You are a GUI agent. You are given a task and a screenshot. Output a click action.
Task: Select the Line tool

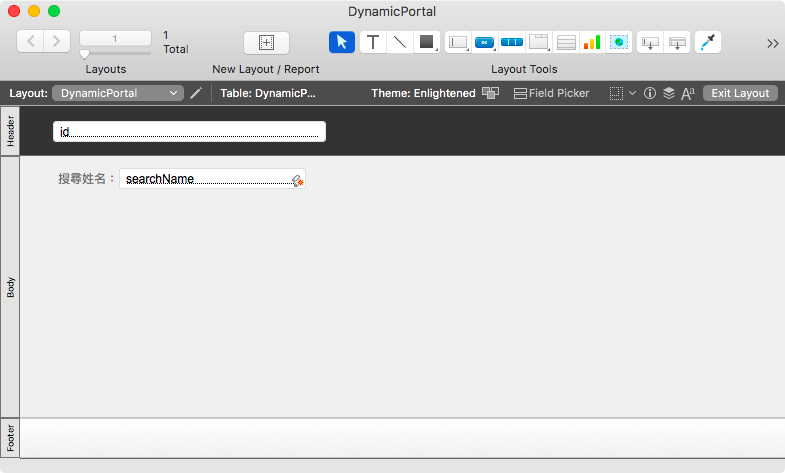point(400,42)
